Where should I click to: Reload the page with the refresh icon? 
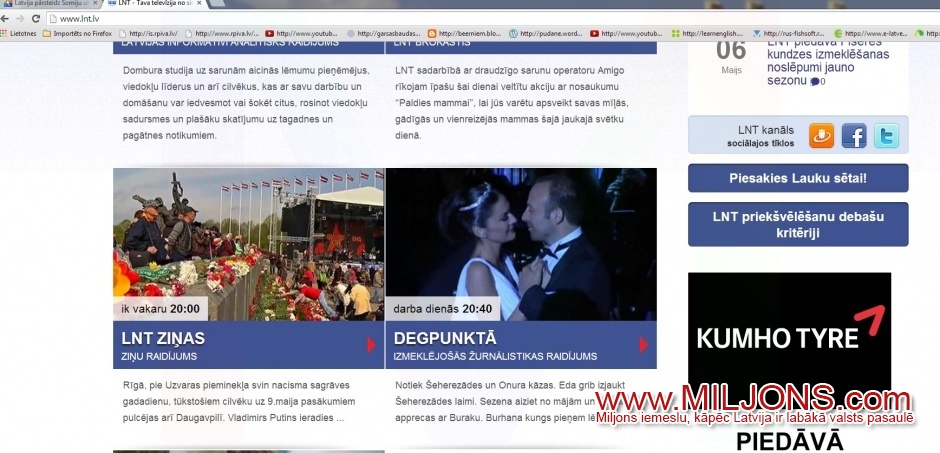click(36, 18)
